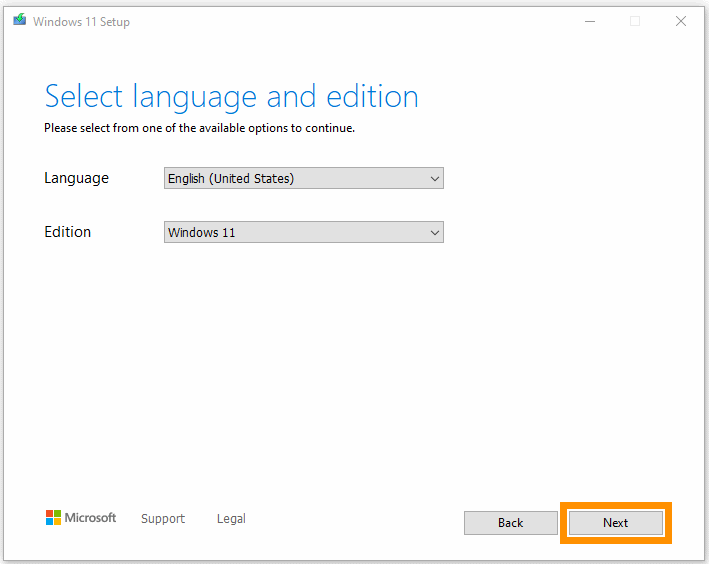
Task: Open the Language dropdown
Action: point(303,178)
